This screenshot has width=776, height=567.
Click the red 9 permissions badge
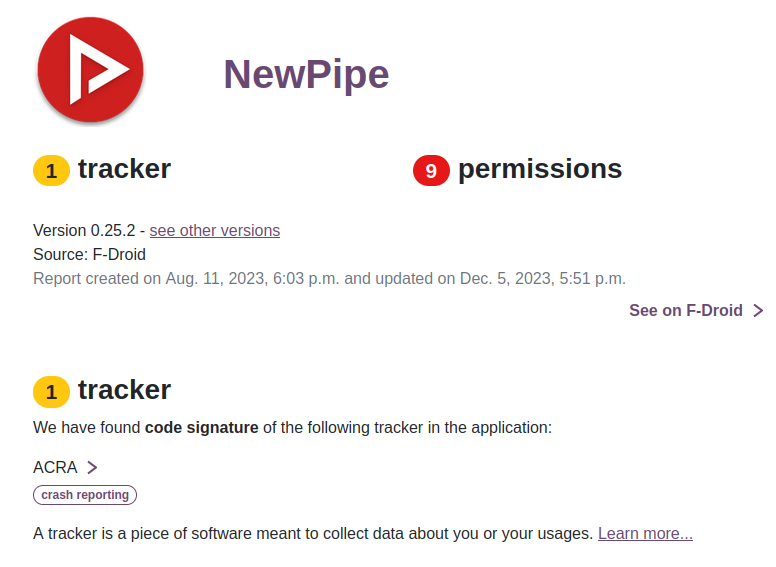(431, 171)
